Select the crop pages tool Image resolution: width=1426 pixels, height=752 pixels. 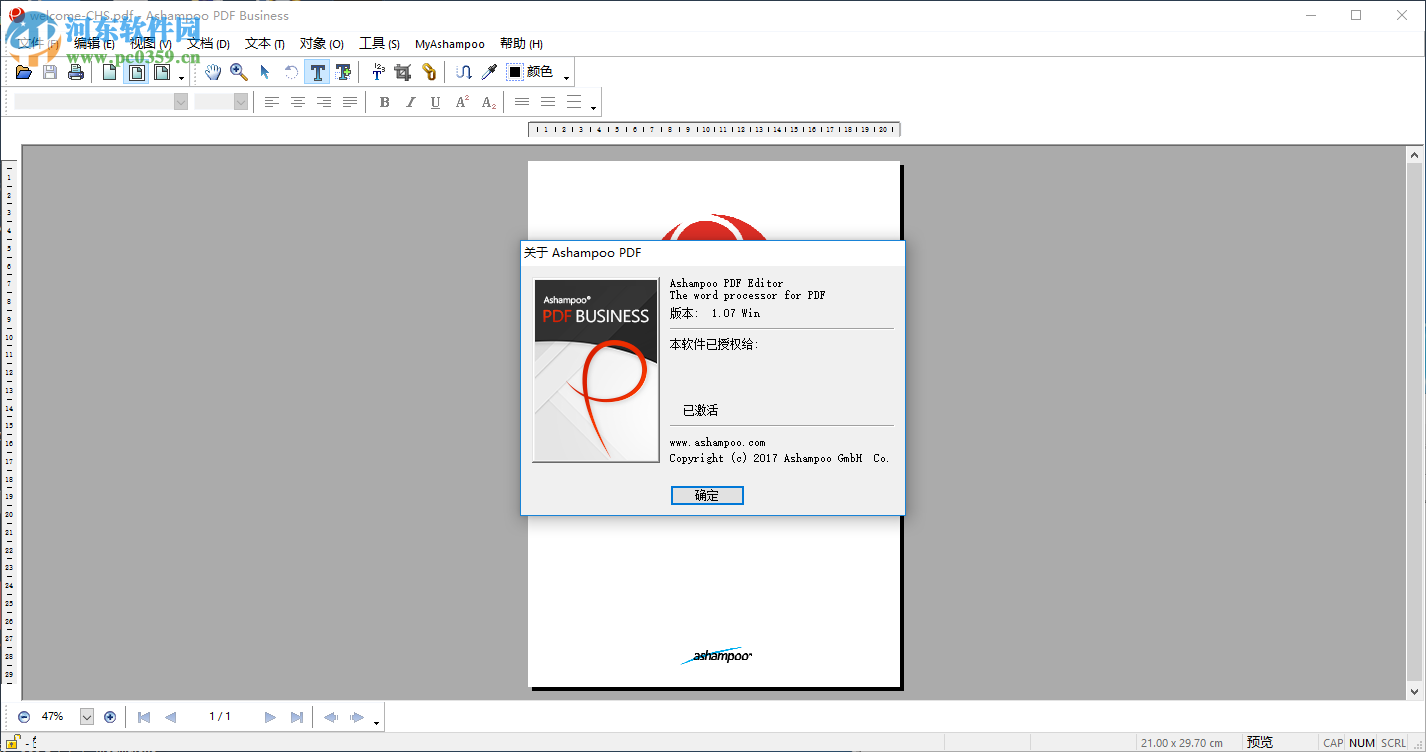(x=402, y=71)
